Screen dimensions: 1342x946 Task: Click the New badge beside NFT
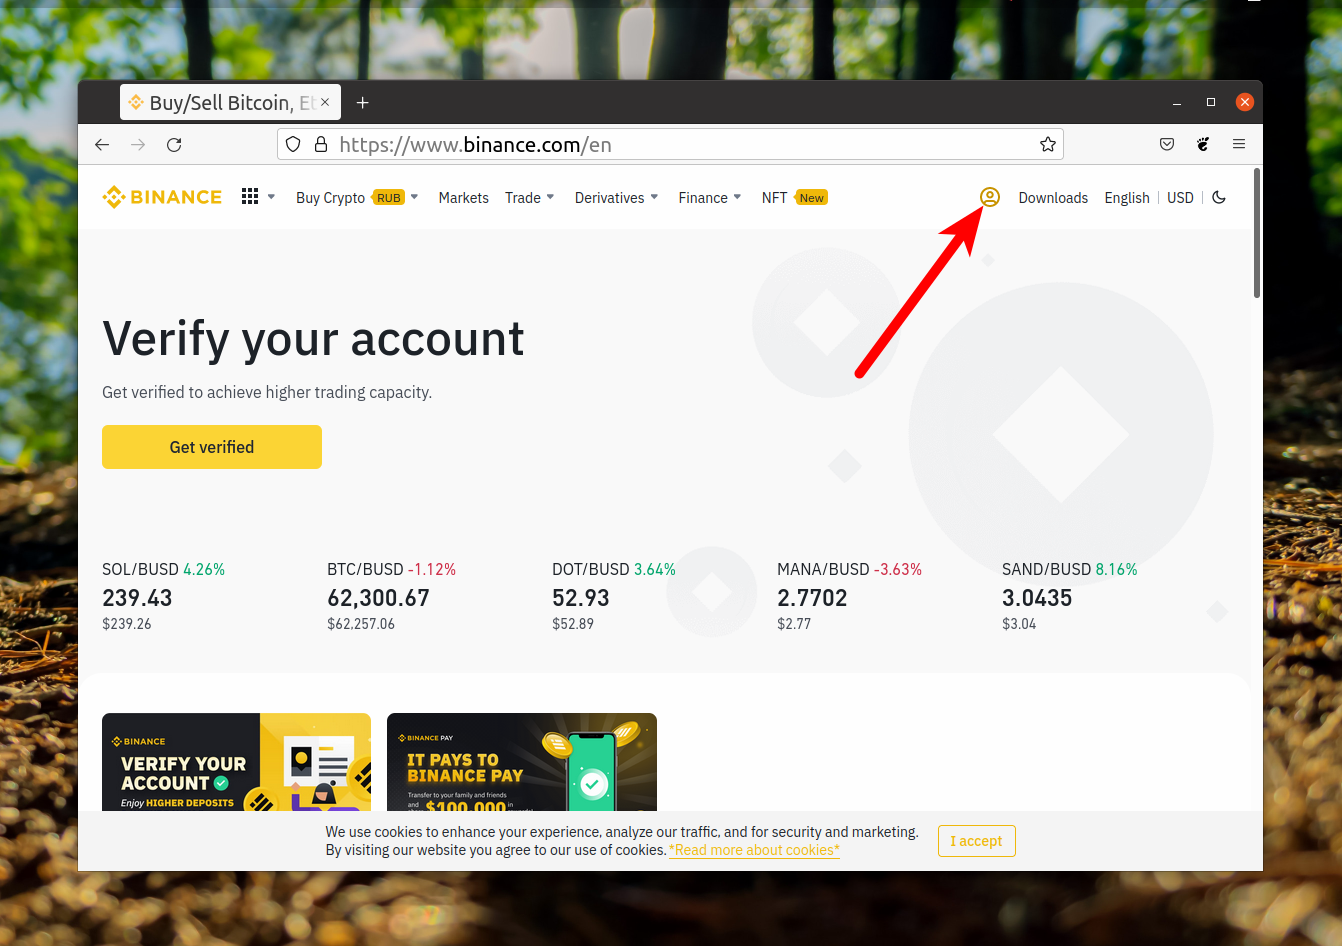811,198
